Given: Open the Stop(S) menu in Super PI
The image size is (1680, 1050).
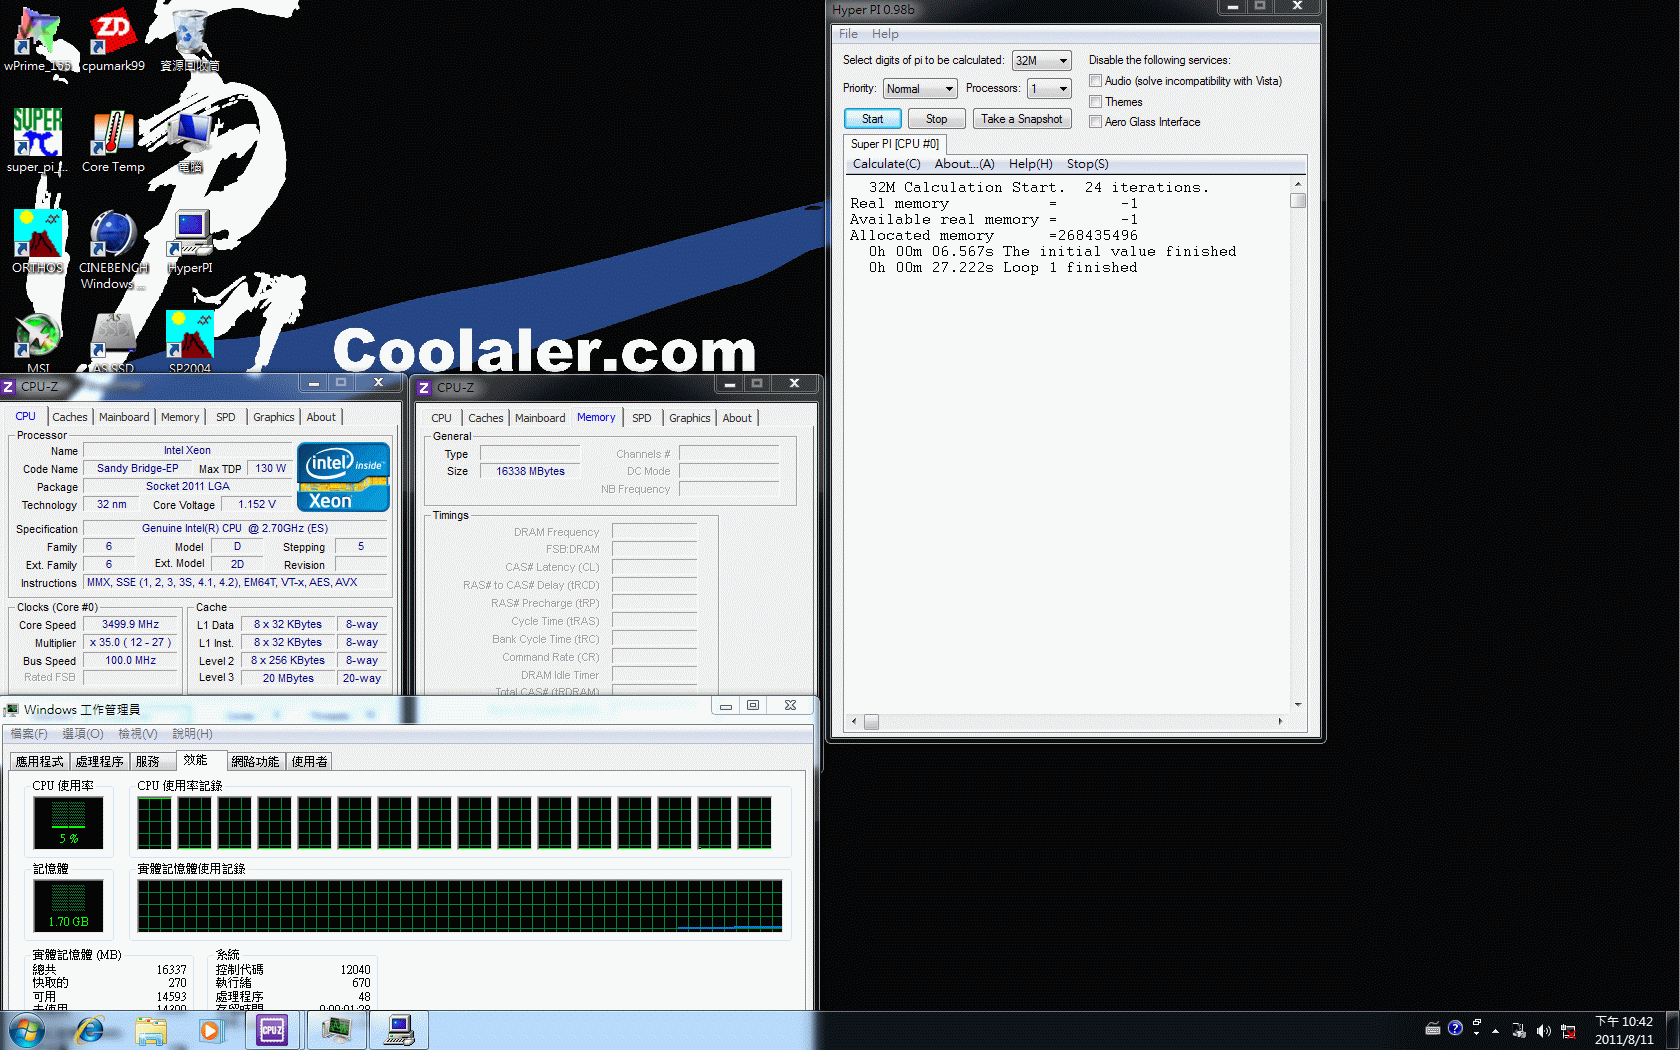Looking at the screenshot, I should (x=1087, y=164).
